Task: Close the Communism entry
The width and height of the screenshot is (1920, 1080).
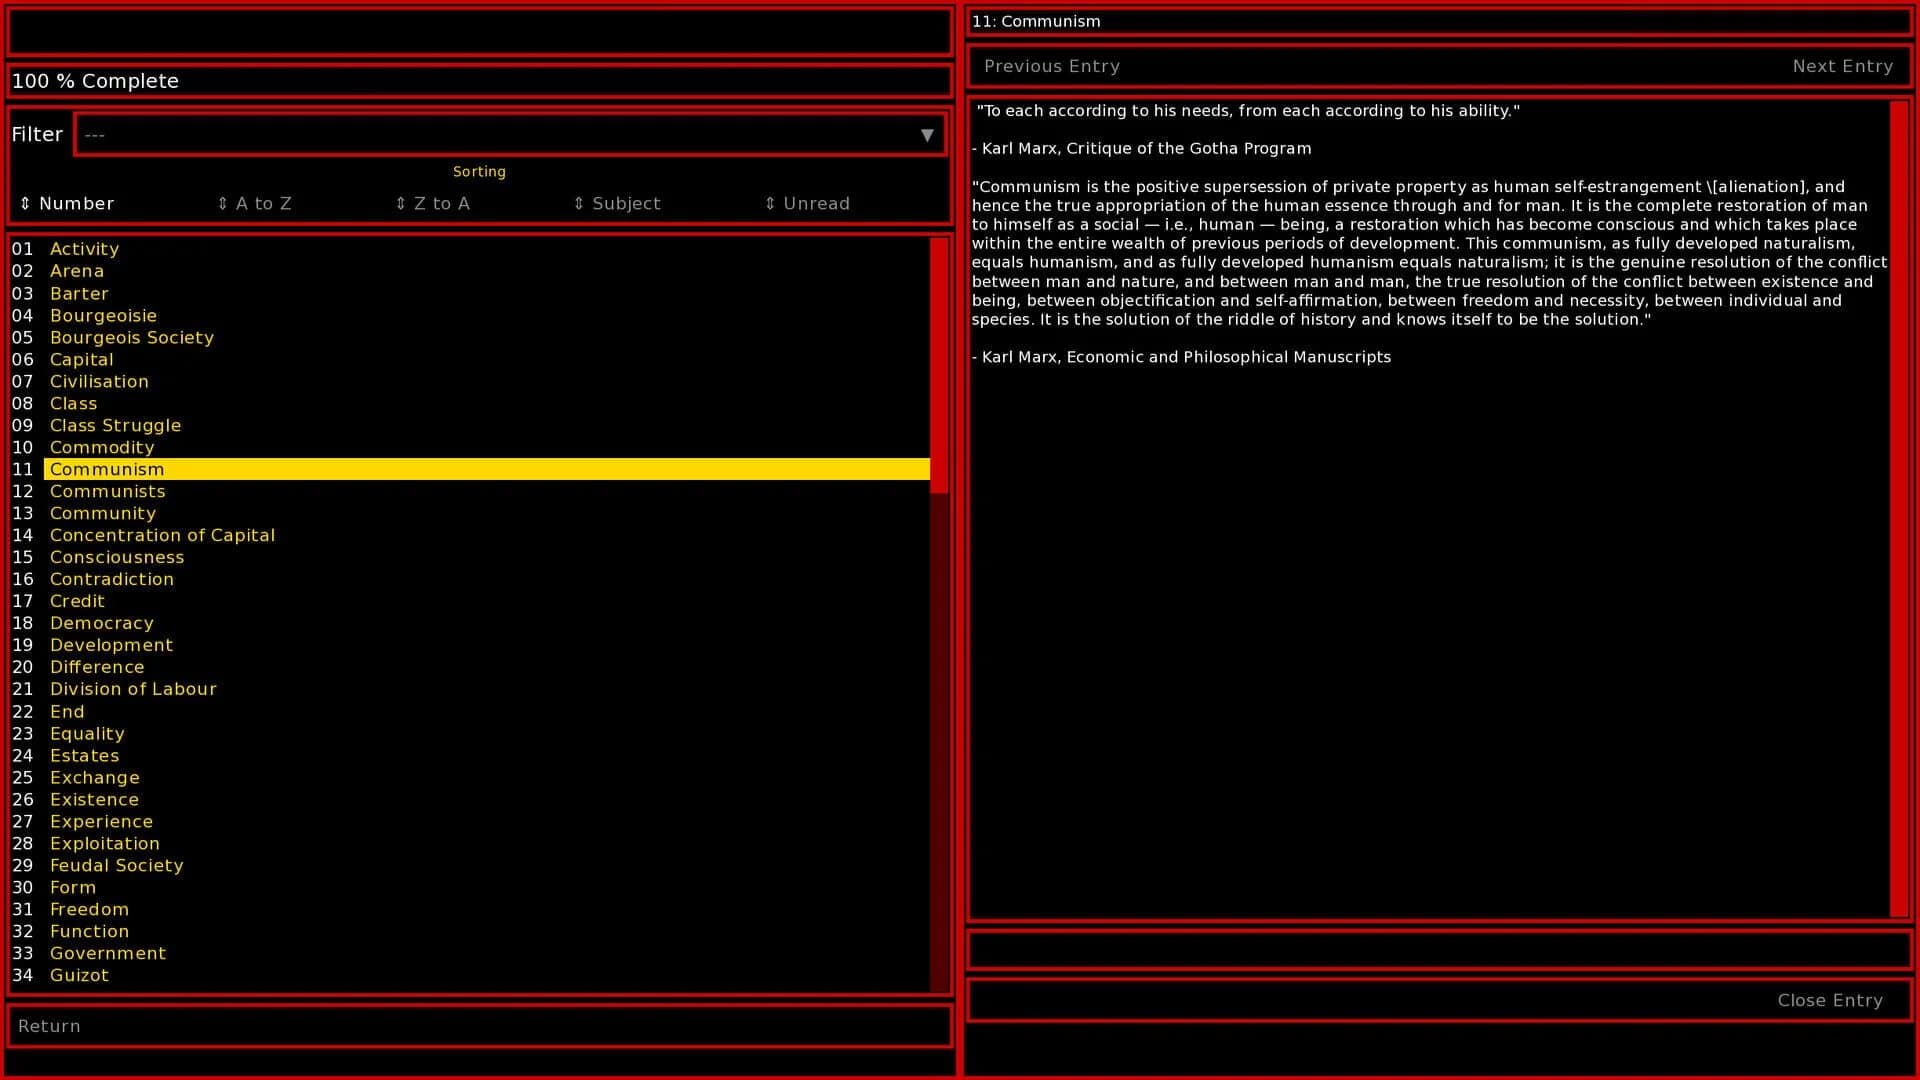Action: point(1830,1000)
